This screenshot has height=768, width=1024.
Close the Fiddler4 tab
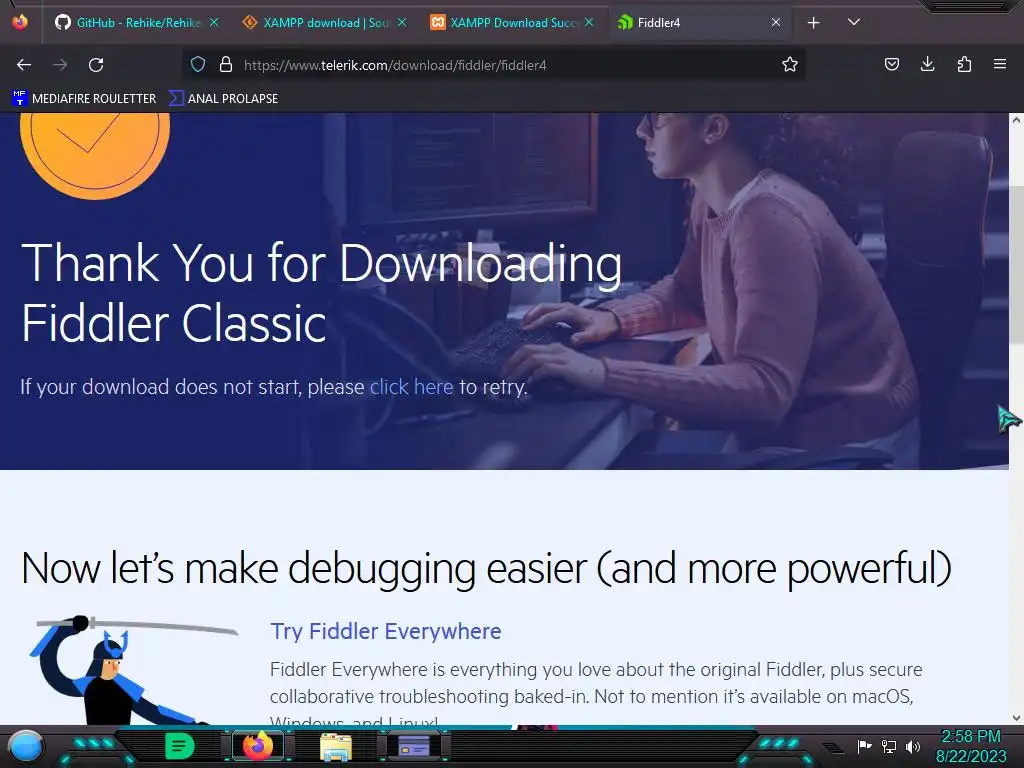coord(776,22)
